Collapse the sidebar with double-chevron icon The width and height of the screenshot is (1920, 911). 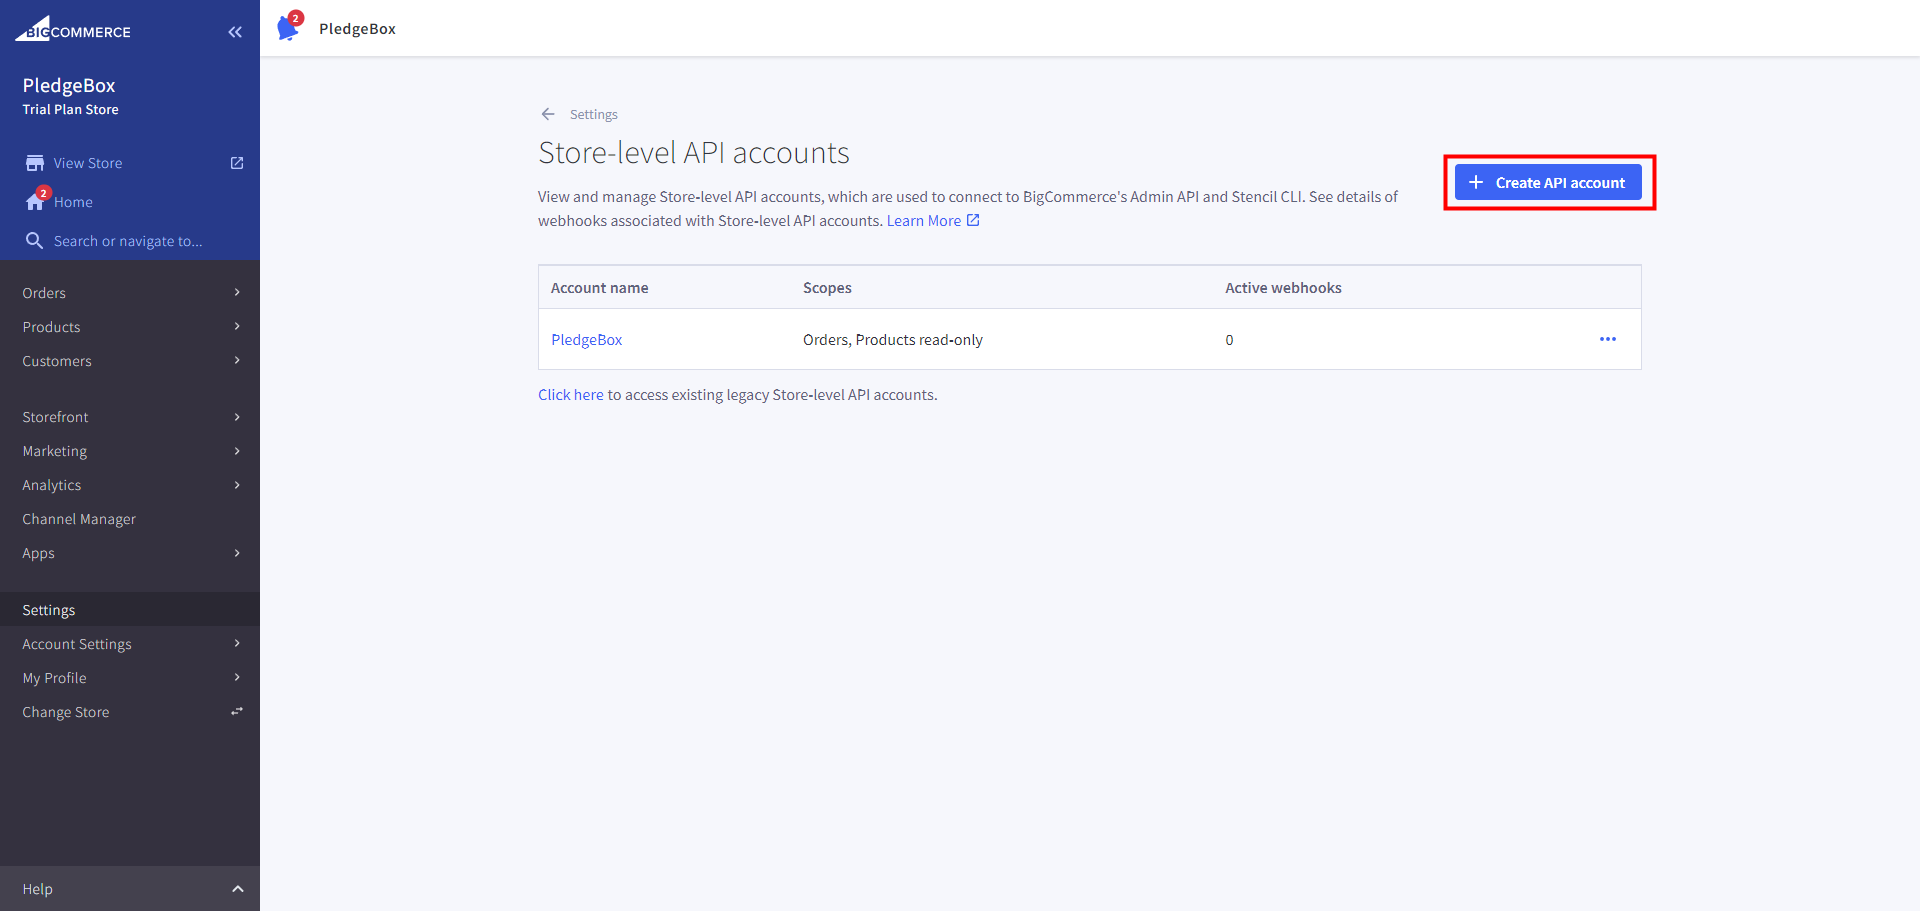tap(235, 32)
